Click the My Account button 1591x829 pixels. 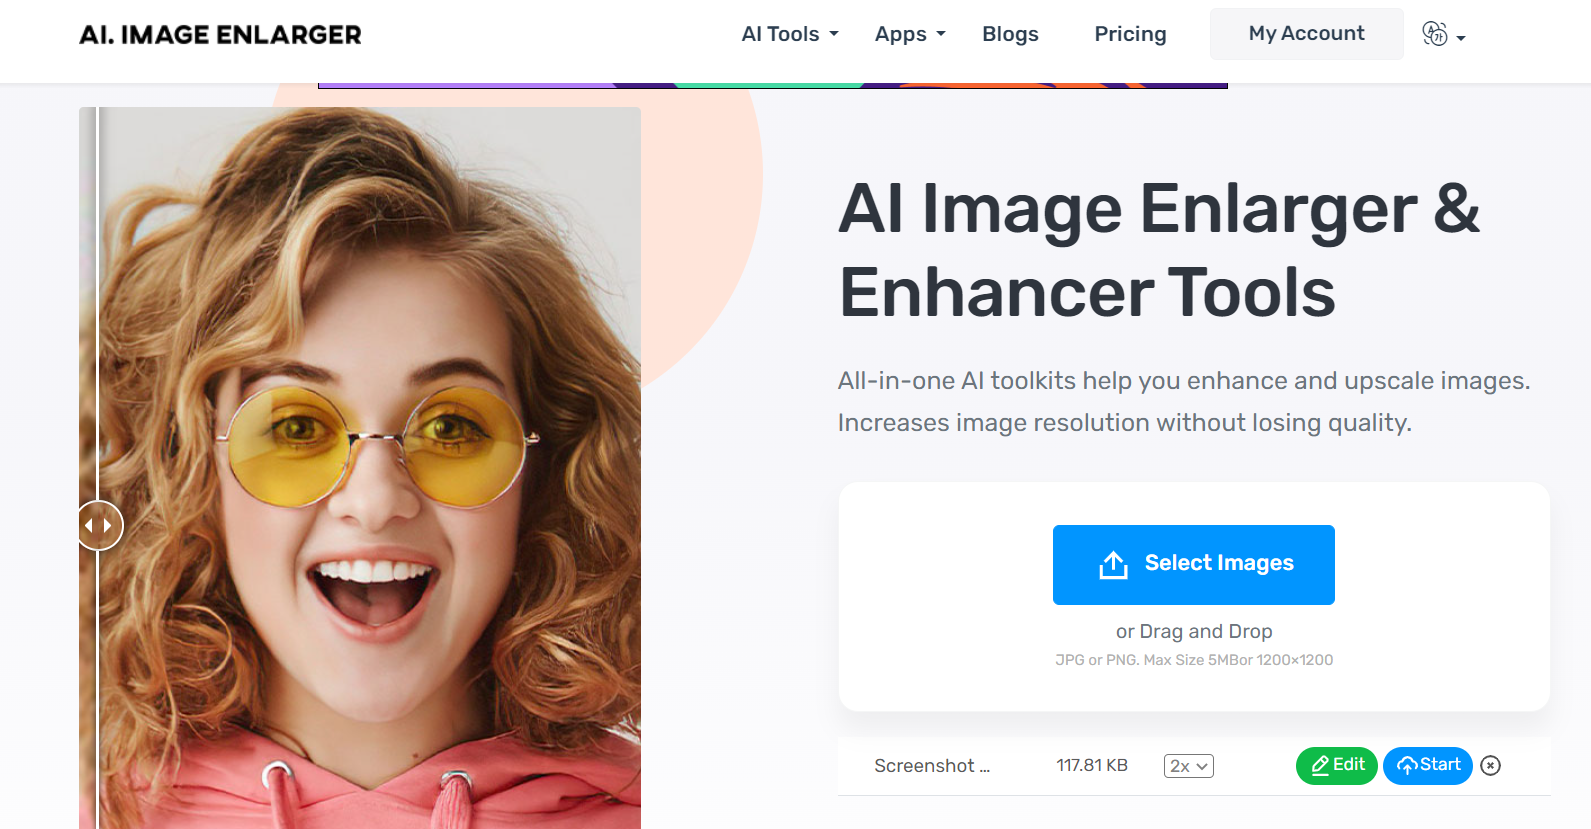click(x=1306, y=34)
